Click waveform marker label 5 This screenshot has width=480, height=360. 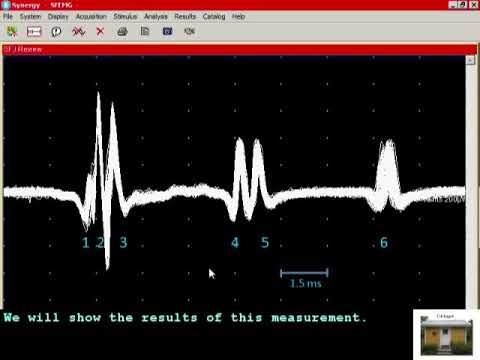pyautogui.click(x=265, y=243)
